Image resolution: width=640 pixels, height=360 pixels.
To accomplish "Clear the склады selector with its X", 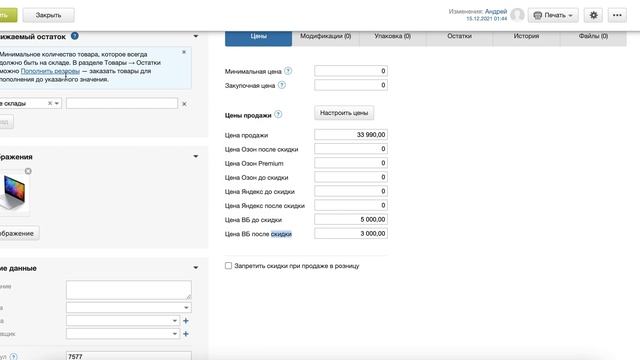I will (x=50, y=103).
